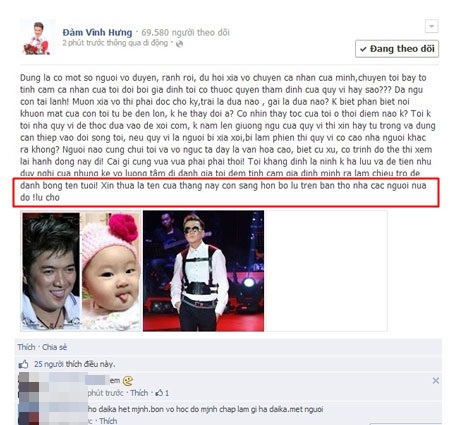Viewport: 450px width, 425px height.
Task: Remove first comment with X icon
Action: [x=435, y=380]
